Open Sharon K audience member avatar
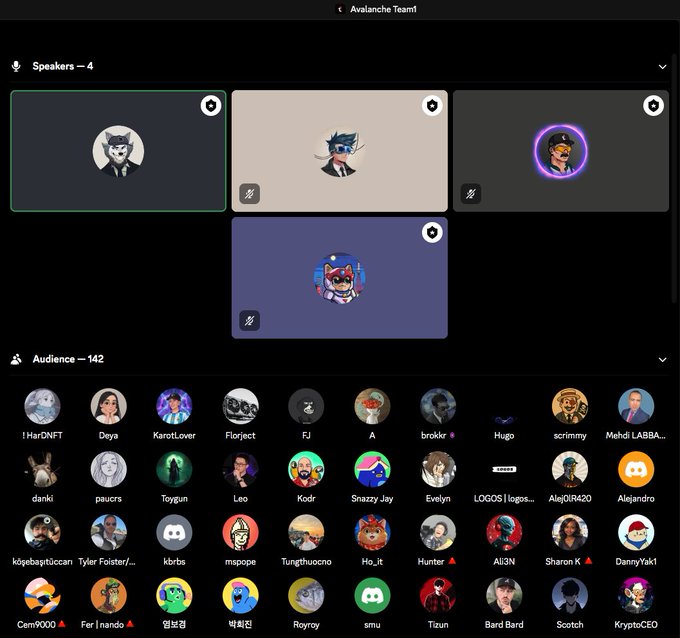The image size is (680, 638). [570, 532]
